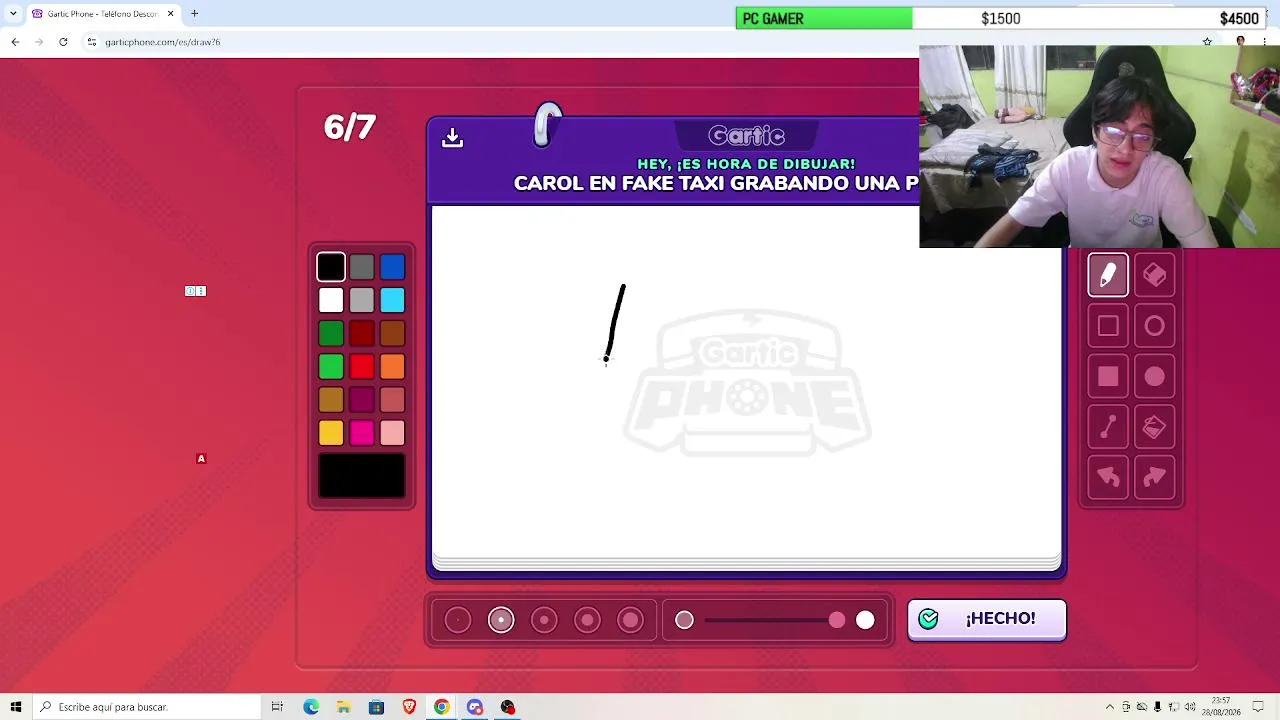Choose the filled ellipse shape tool
This screenshot has width=1280, height=720.
point(1155,377)
